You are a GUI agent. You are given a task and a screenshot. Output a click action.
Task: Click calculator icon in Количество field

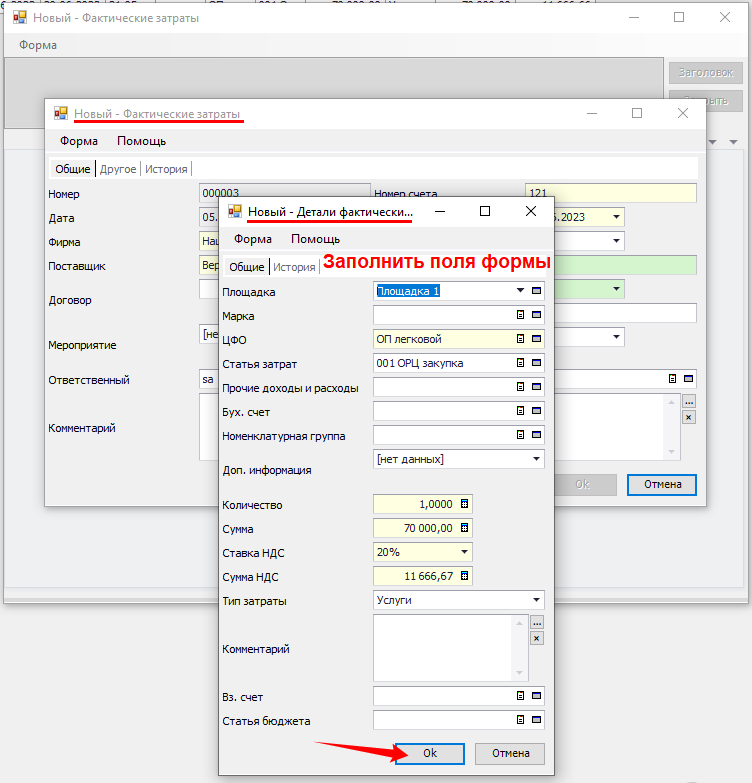click(464, 504)
